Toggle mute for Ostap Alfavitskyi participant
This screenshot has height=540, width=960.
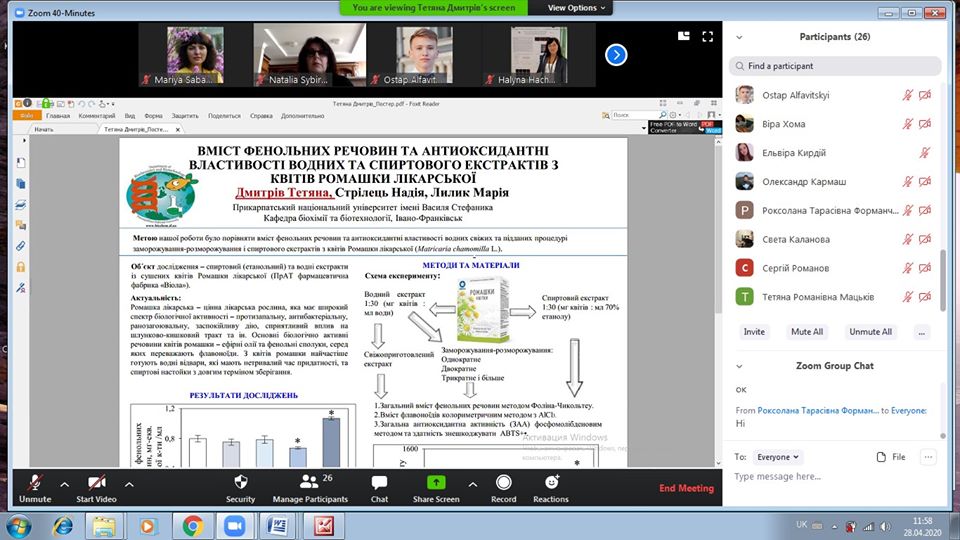click(x=908, y=95)
